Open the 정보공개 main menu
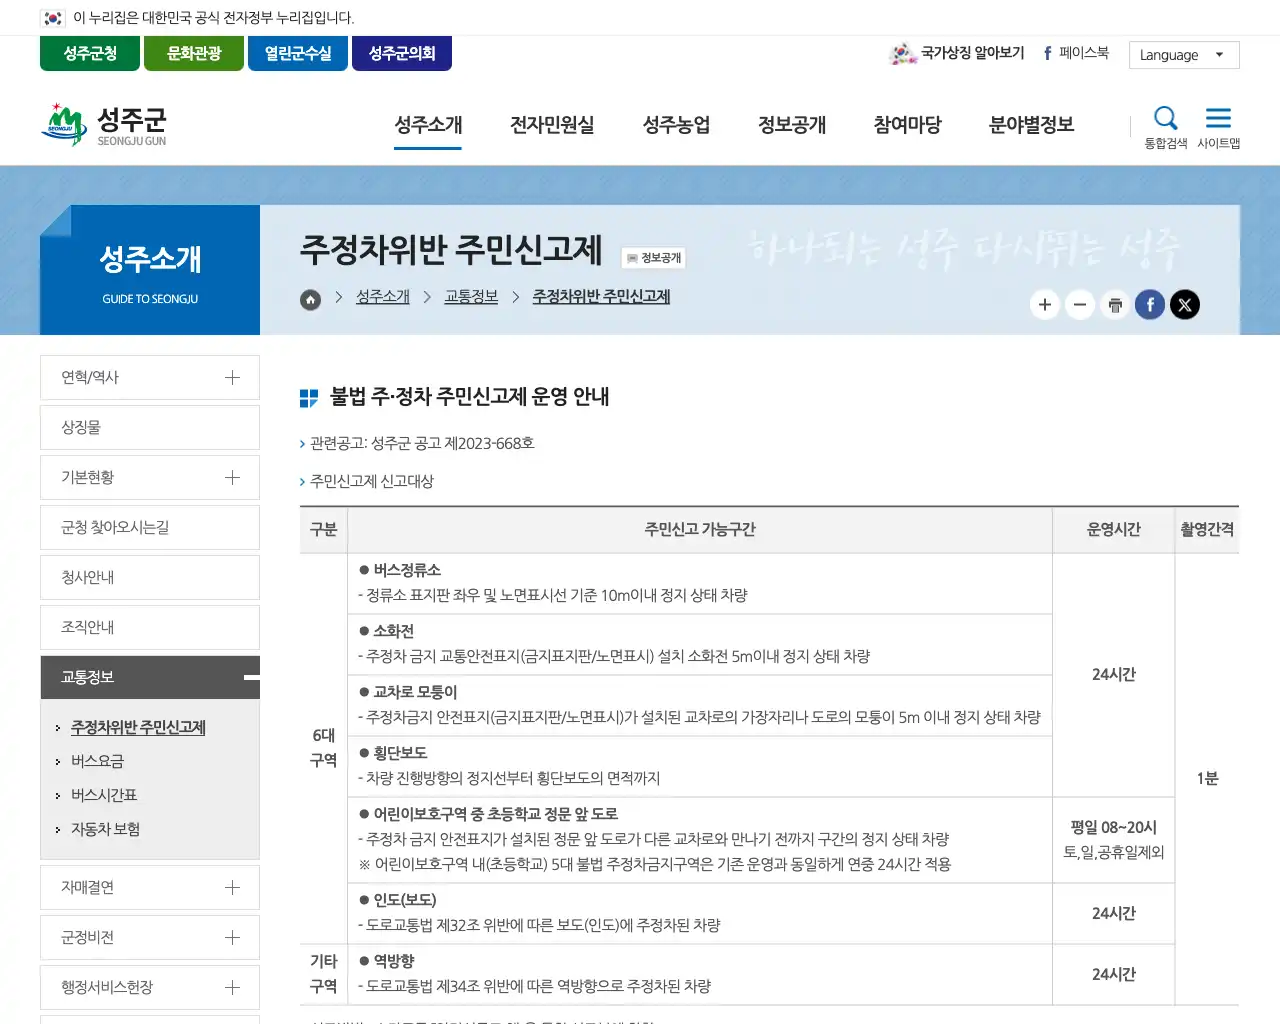 792,125
